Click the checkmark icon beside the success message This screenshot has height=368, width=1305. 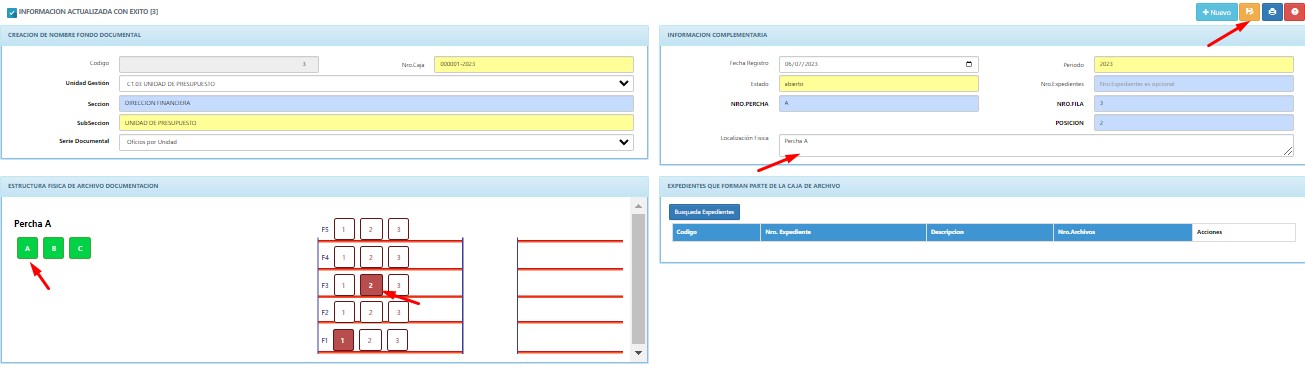(12, 12)
